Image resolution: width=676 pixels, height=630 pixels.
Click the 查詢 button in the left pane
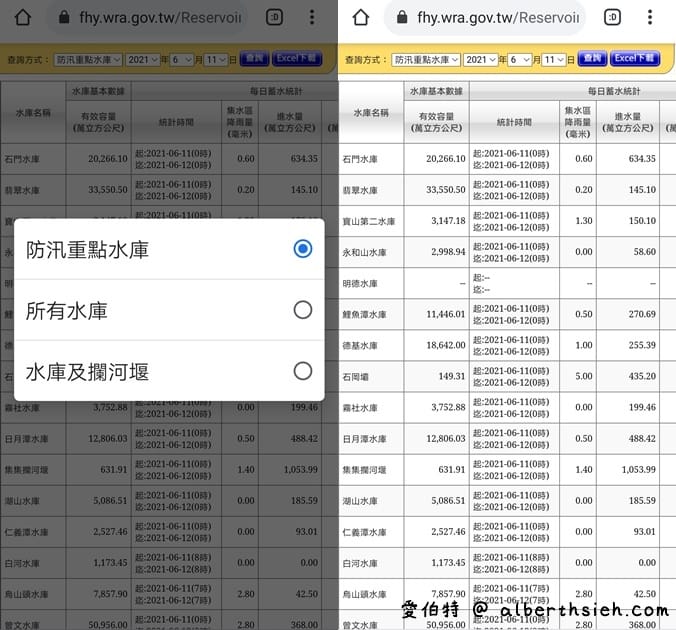pos(254,58)
